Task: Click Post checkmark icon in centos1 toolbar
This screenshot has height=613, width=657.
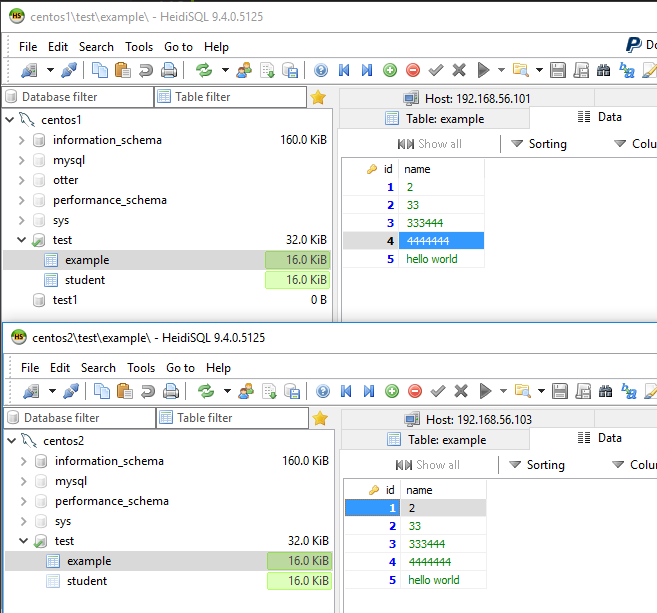Action: (x=436, y=70)
